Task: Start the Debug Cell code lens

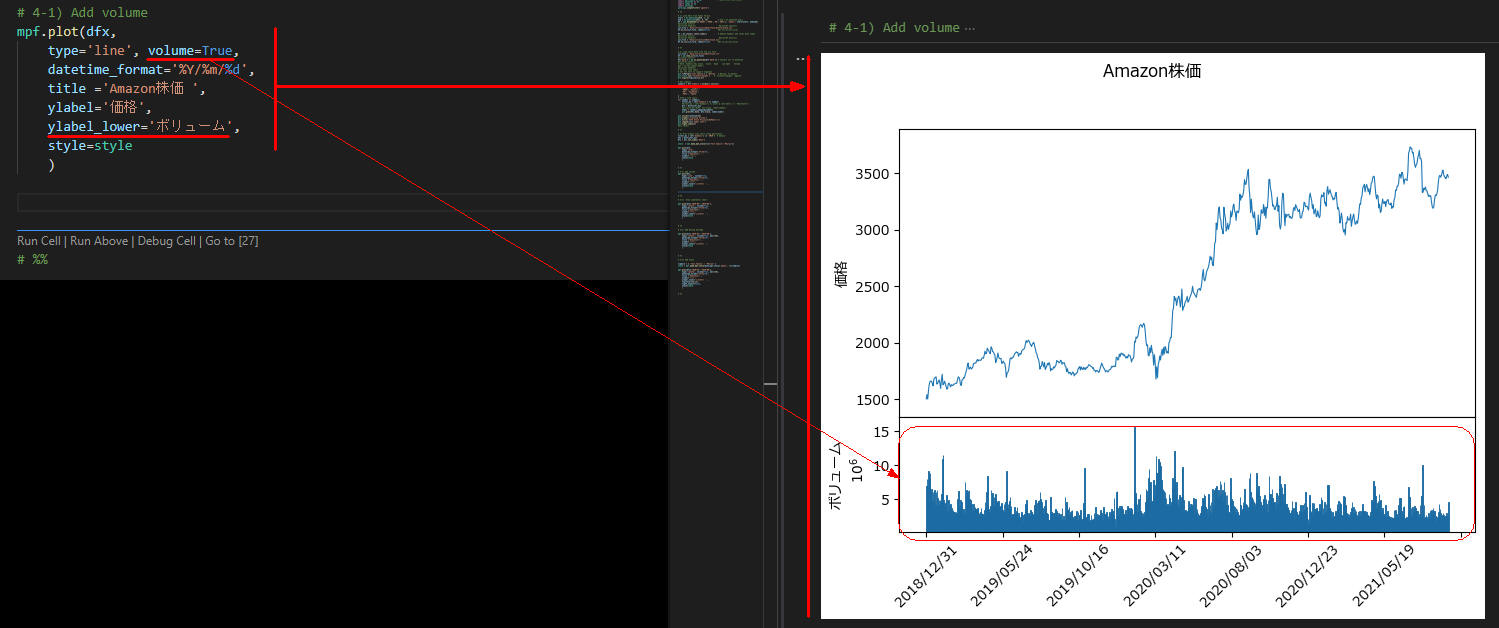Action: coord(166,241)
